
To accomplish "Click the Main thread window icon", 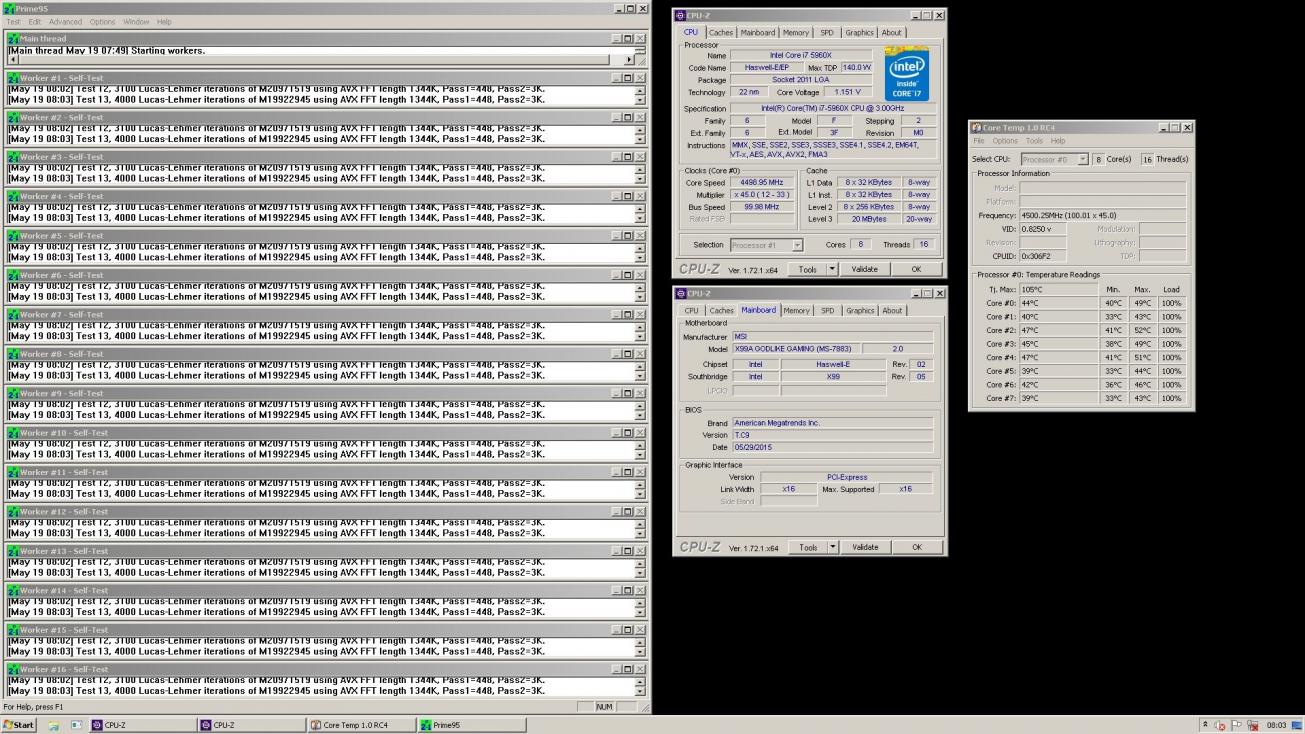I will point(14,39).
